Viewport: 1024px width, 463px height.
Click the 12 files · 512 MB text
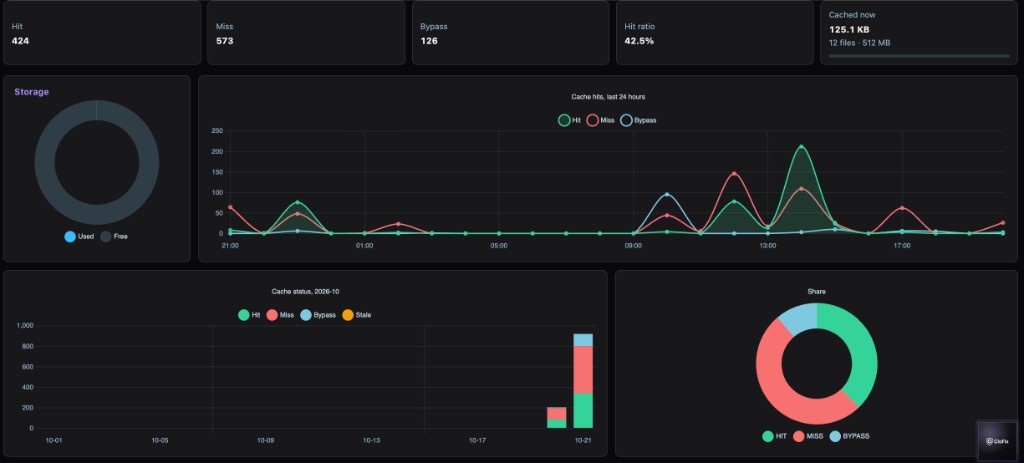pos(859,42)
